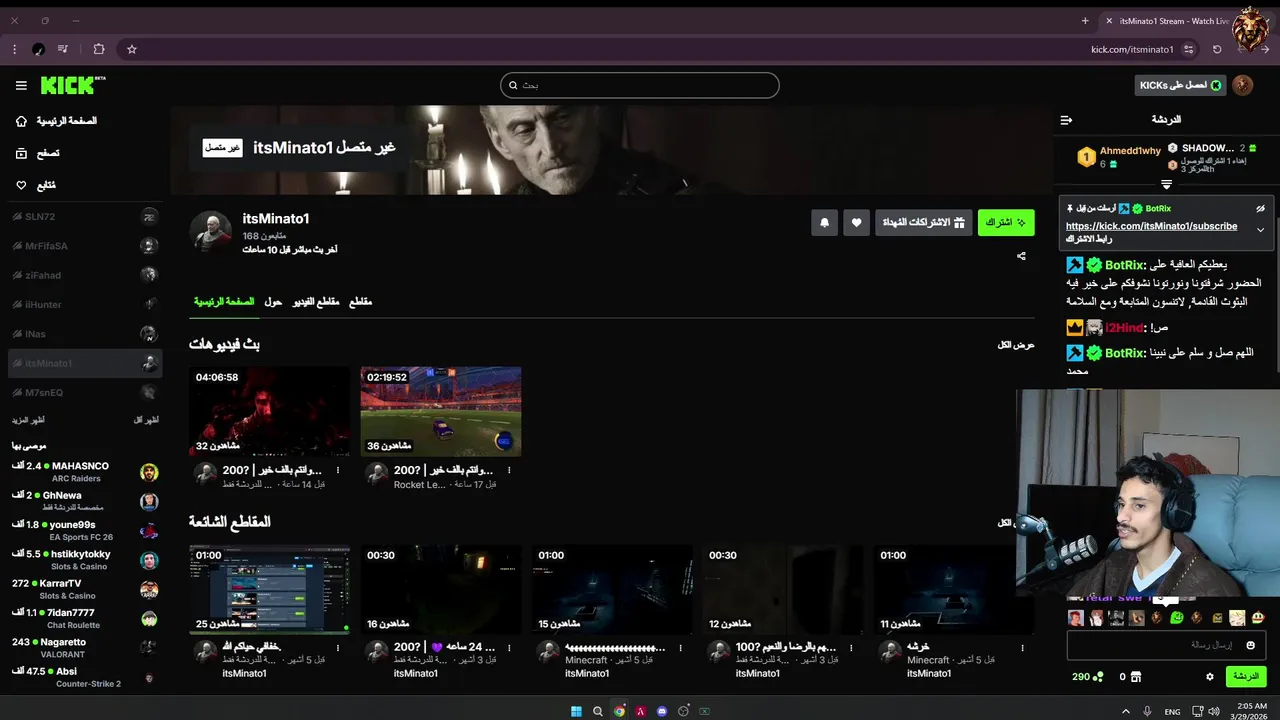Open recommended channel Nagaretto
Image resolution: width=1280 pixels, height=720 pixels.
point(85,648)
